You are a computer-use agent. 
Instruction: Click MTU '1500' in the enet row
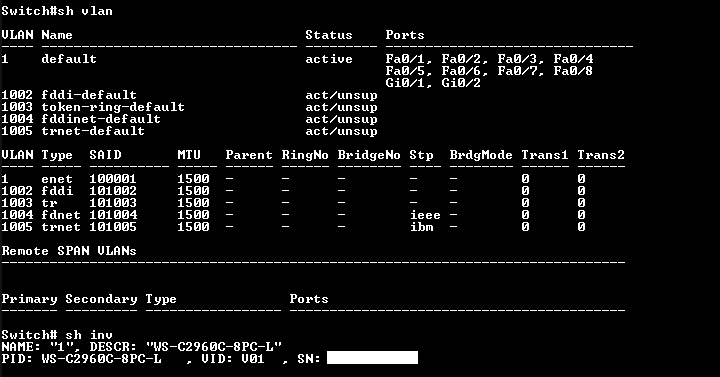[193, 179]
